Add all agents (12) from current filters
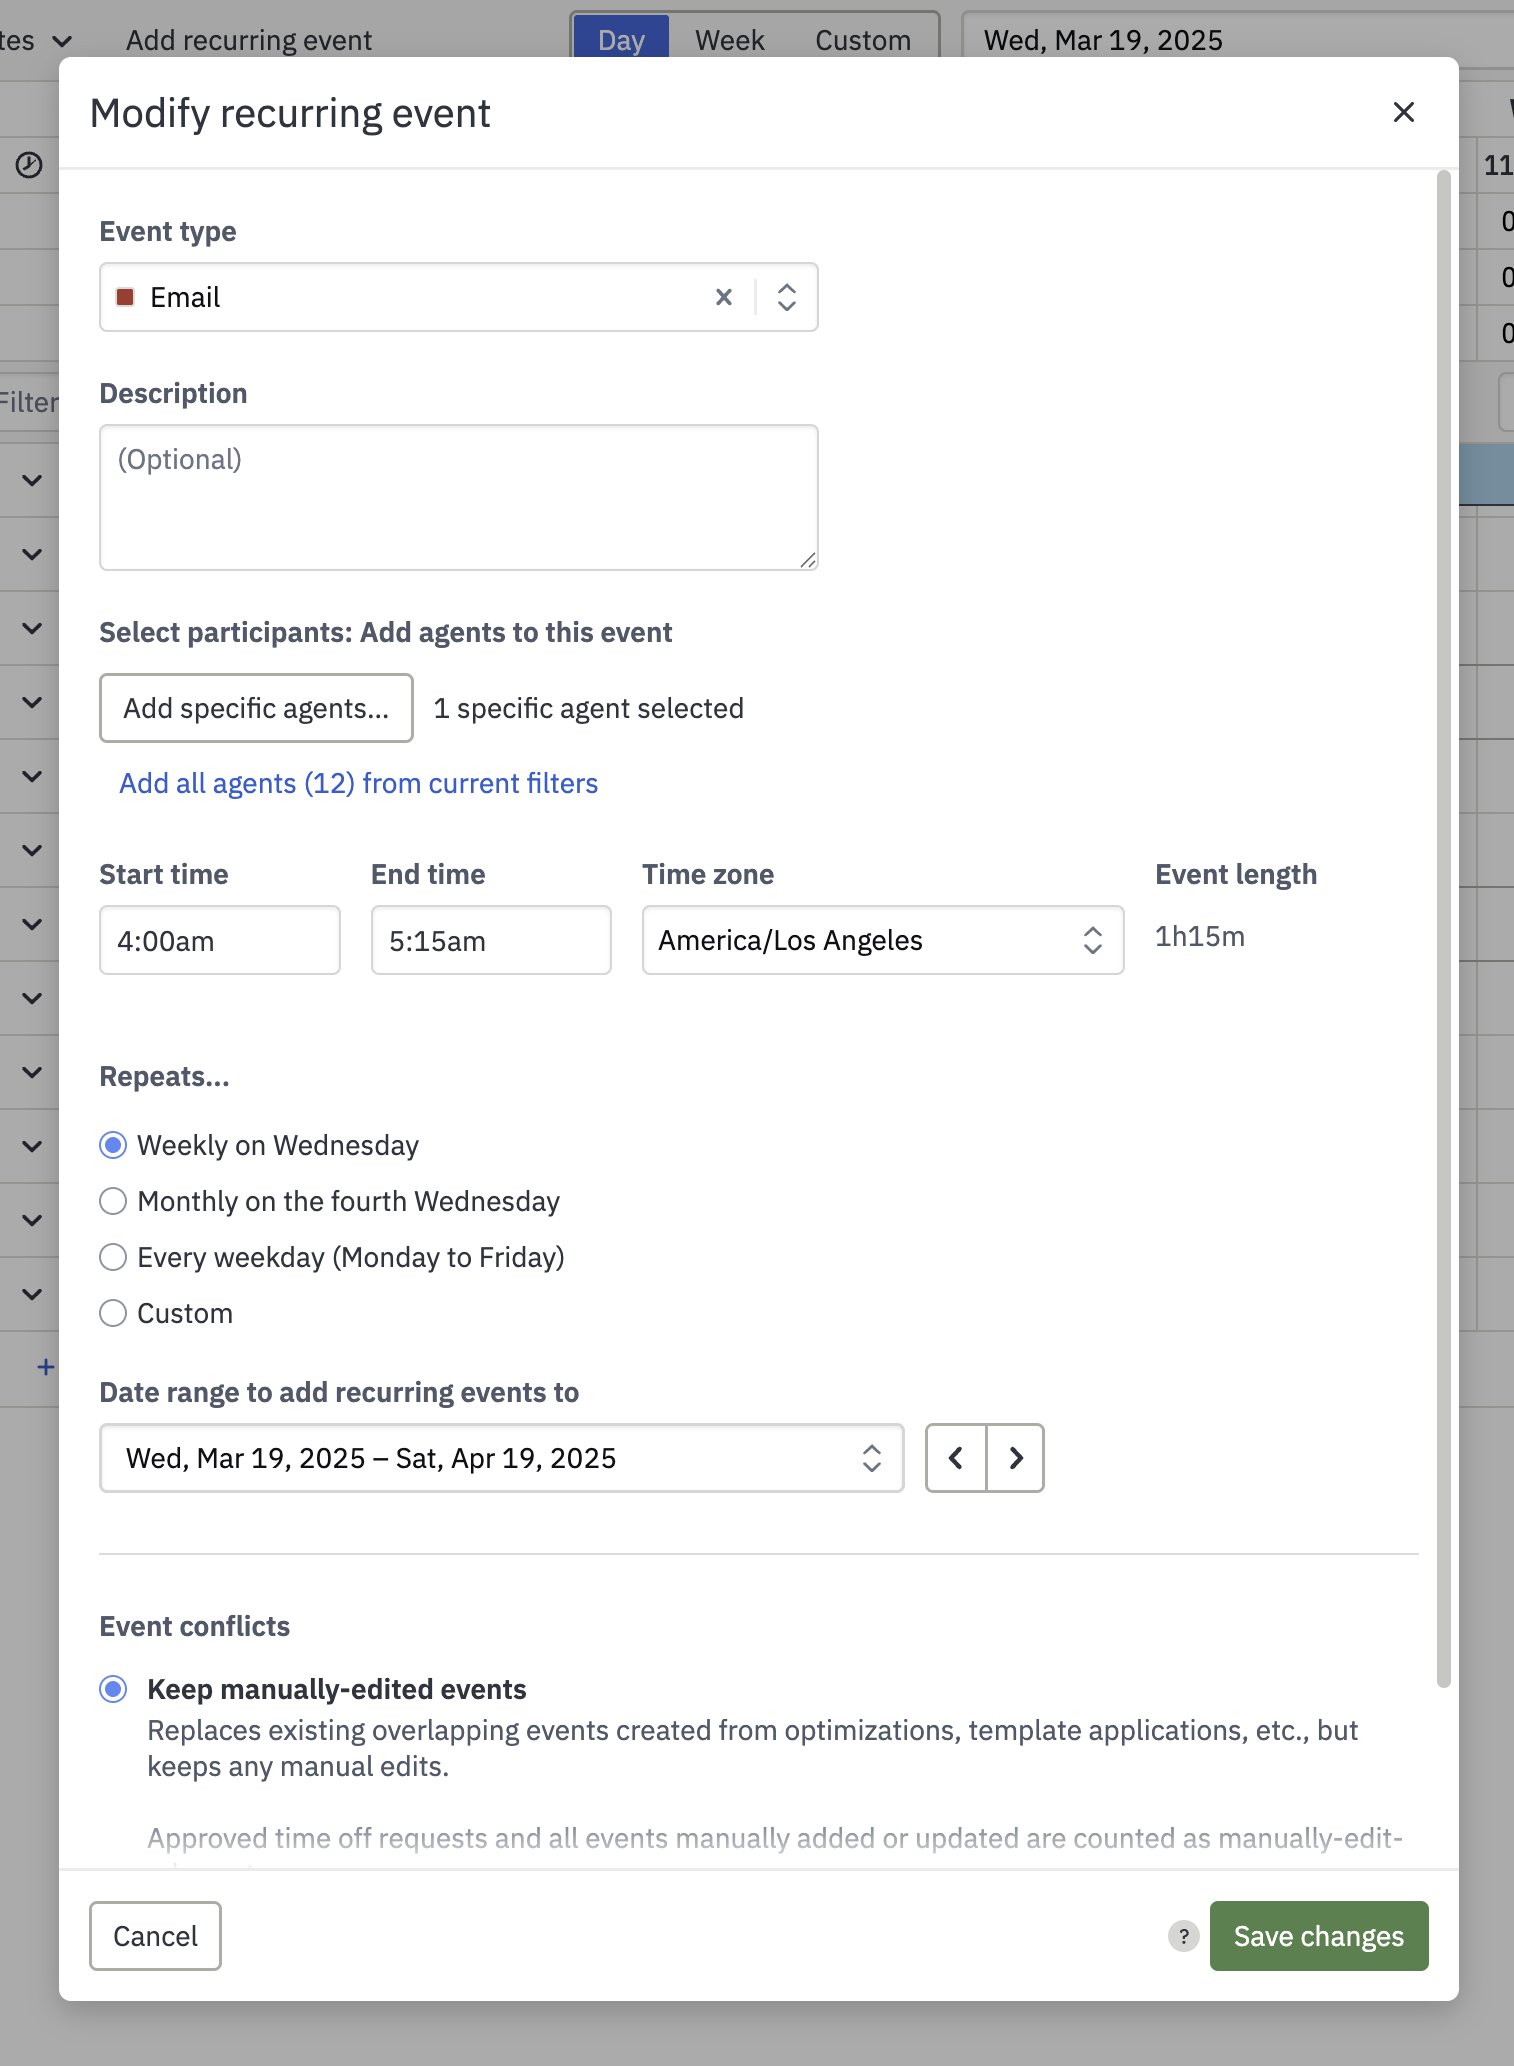The height and width of the screenshot is (2066, 1514). point(358,783)
